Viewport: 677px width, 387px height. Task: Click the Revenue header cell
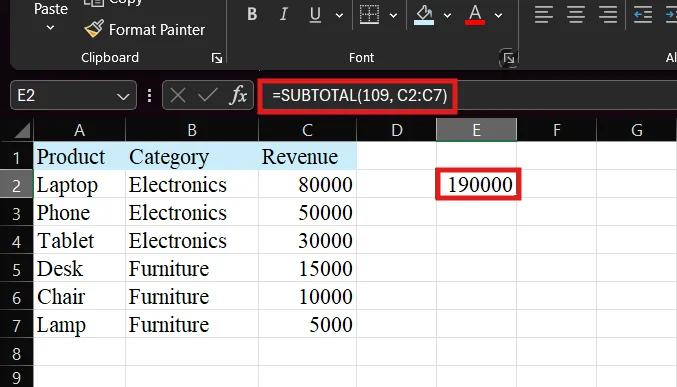(307, 156)
